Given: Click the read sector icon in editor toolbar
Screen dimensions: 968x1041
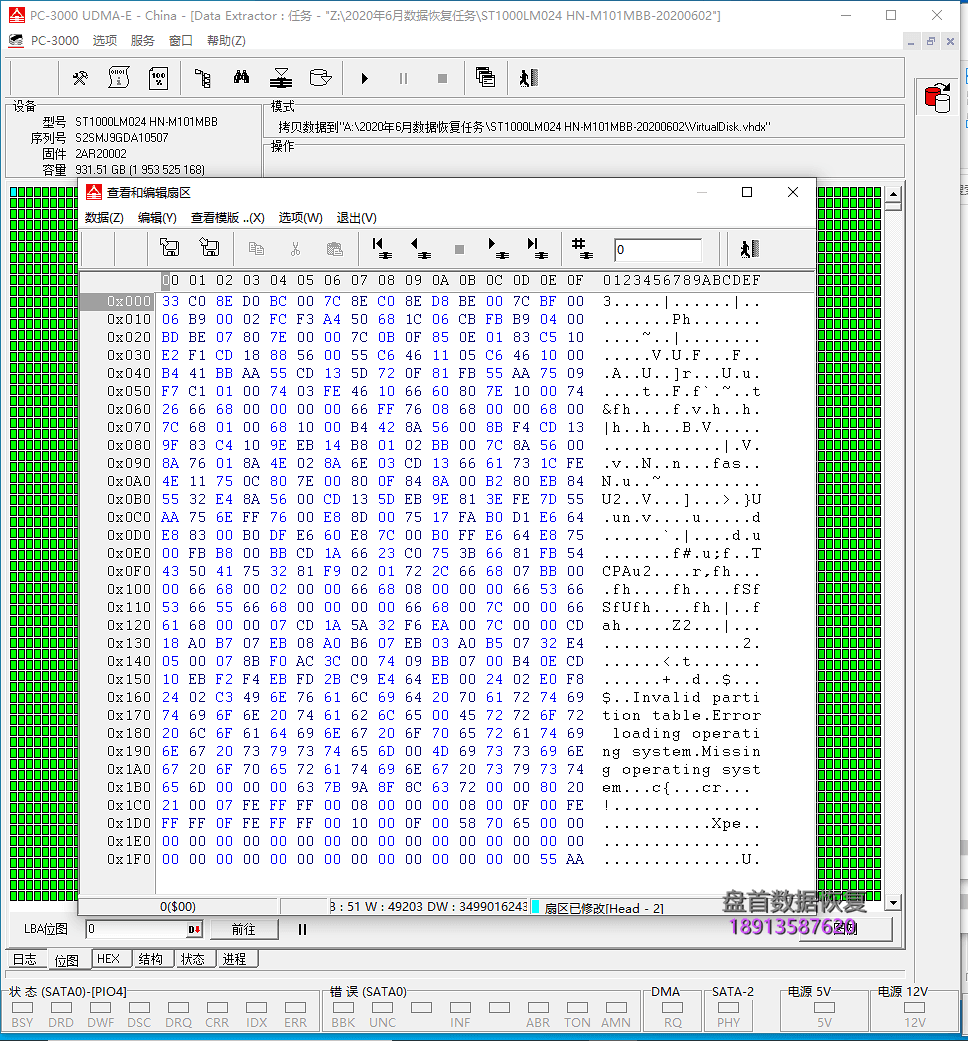Looking at the screenshot, I should point(170,248).
